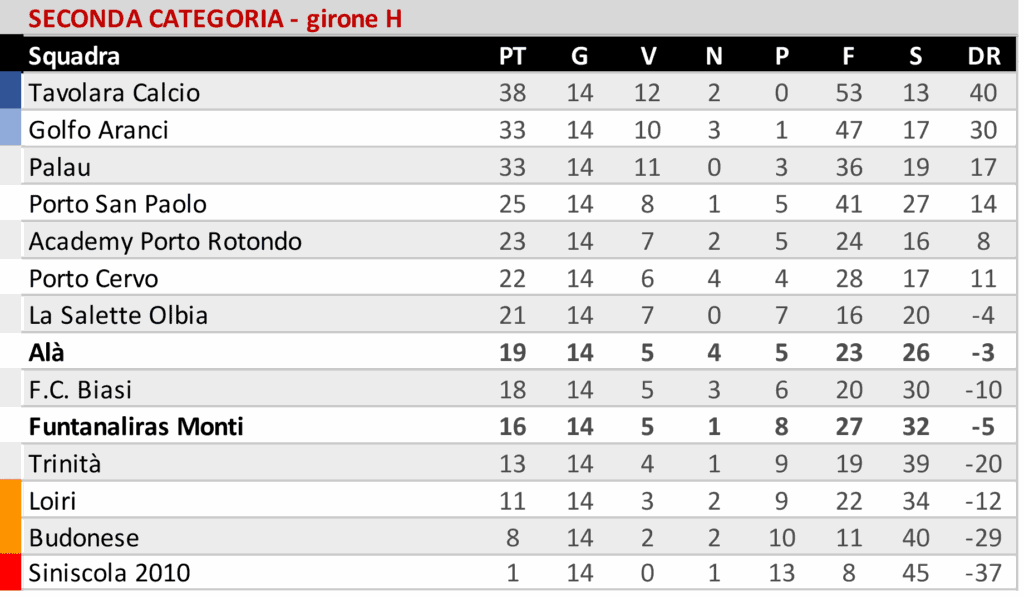The height and width of the screenshot is (597, 1024).
Task: Select Tavolara Calcio's points value 38
Action: [x=512, y=93]
